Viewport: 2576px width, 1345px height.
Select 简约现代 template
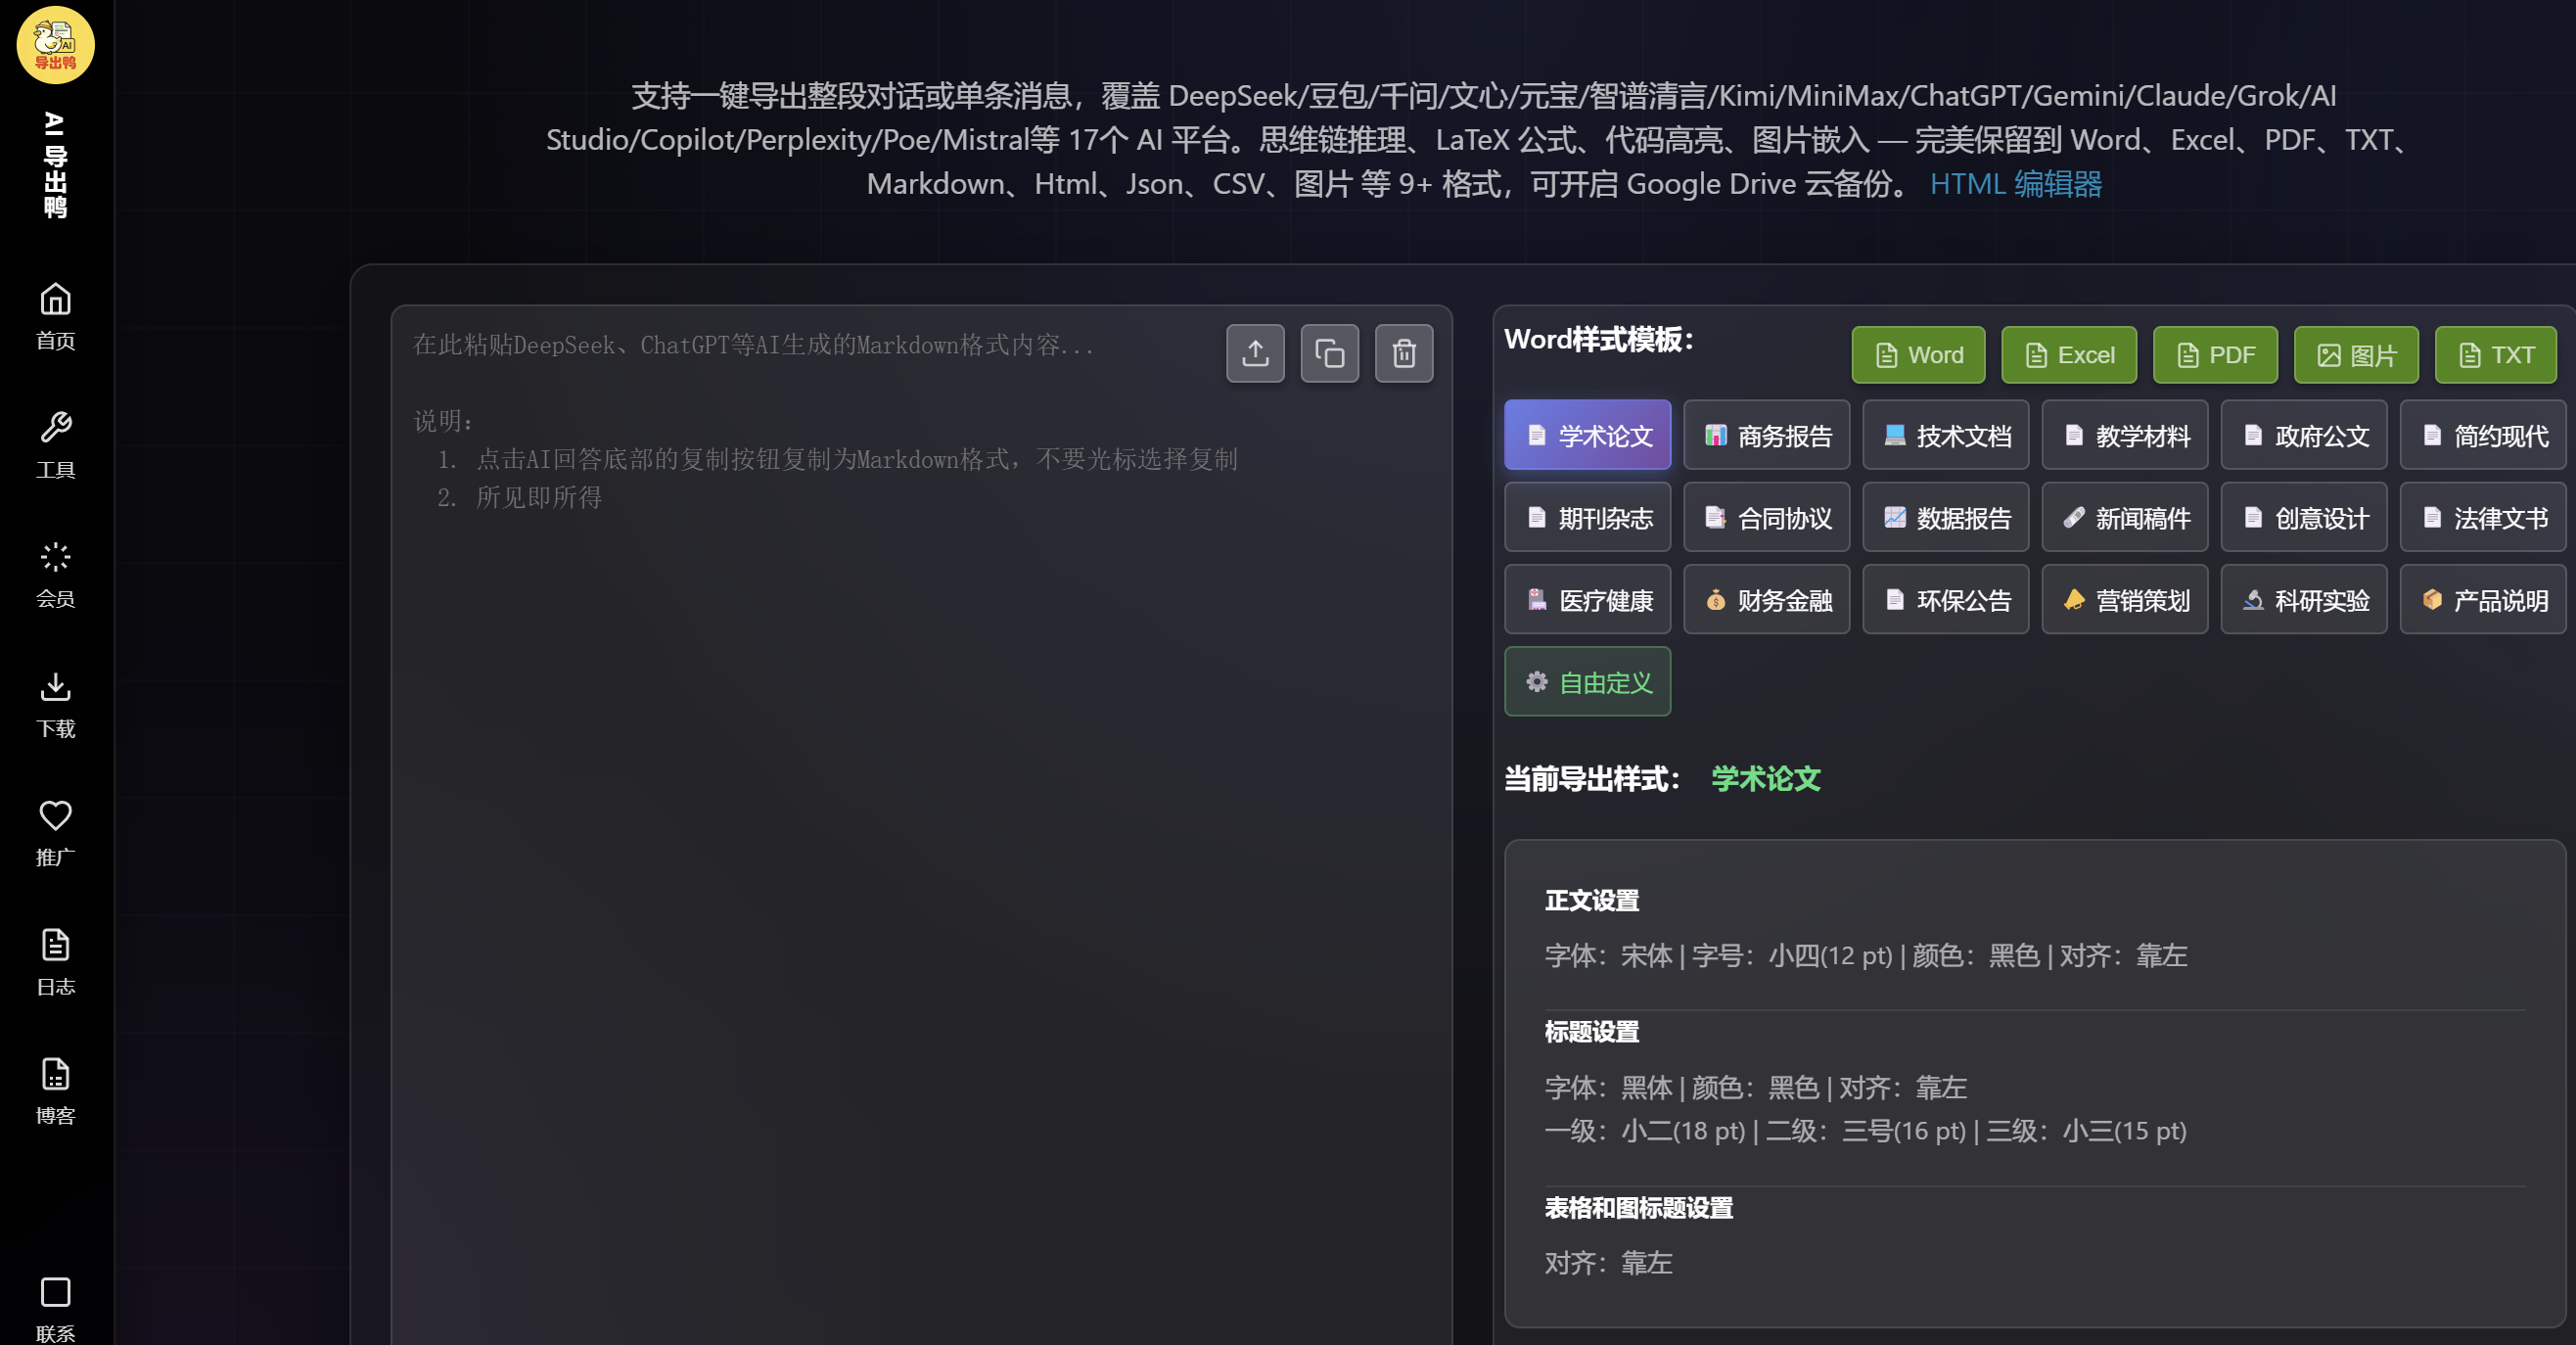pyautogui.click(x=2483, y=435)
